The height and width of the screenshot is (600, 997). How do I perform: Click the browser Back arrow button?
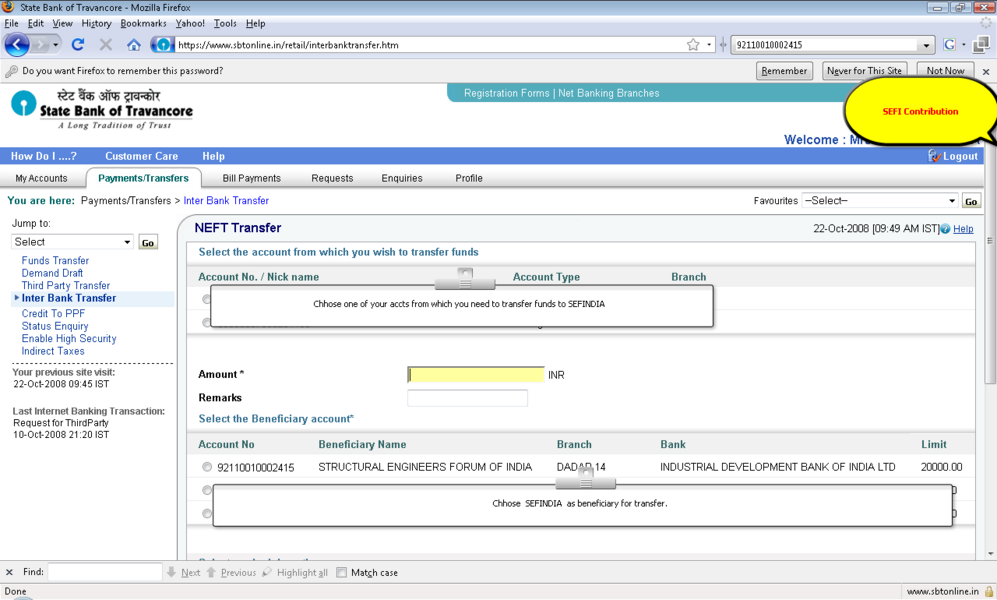coord(17,45)
